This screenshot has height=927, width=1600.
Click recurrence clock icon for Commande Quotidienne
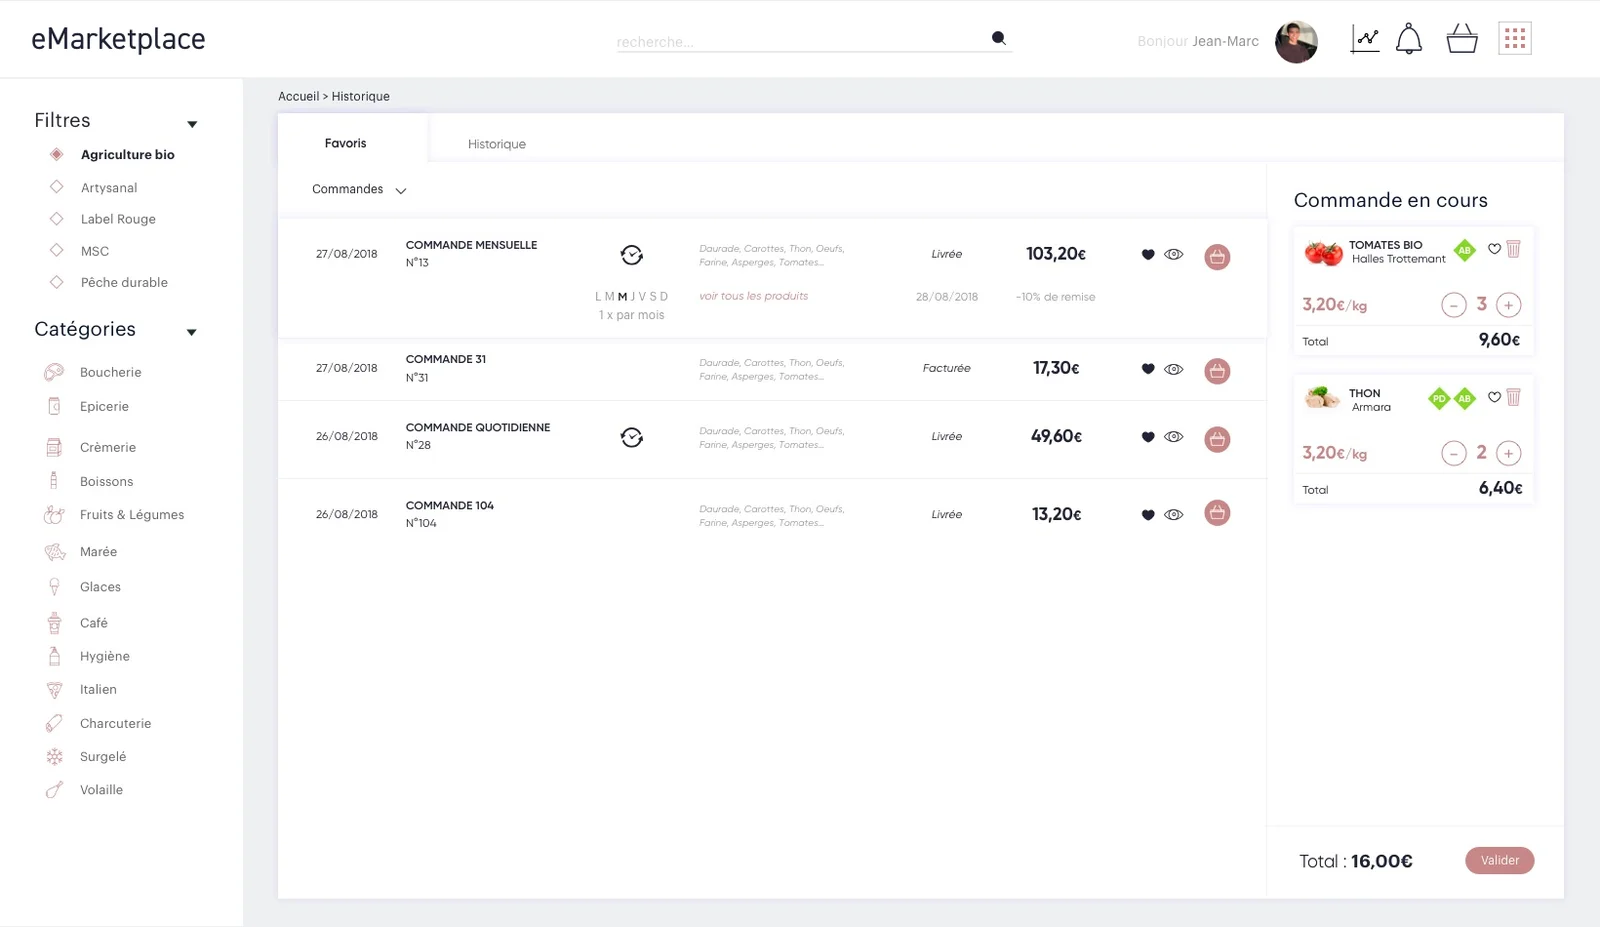click(x=631, y=437)
